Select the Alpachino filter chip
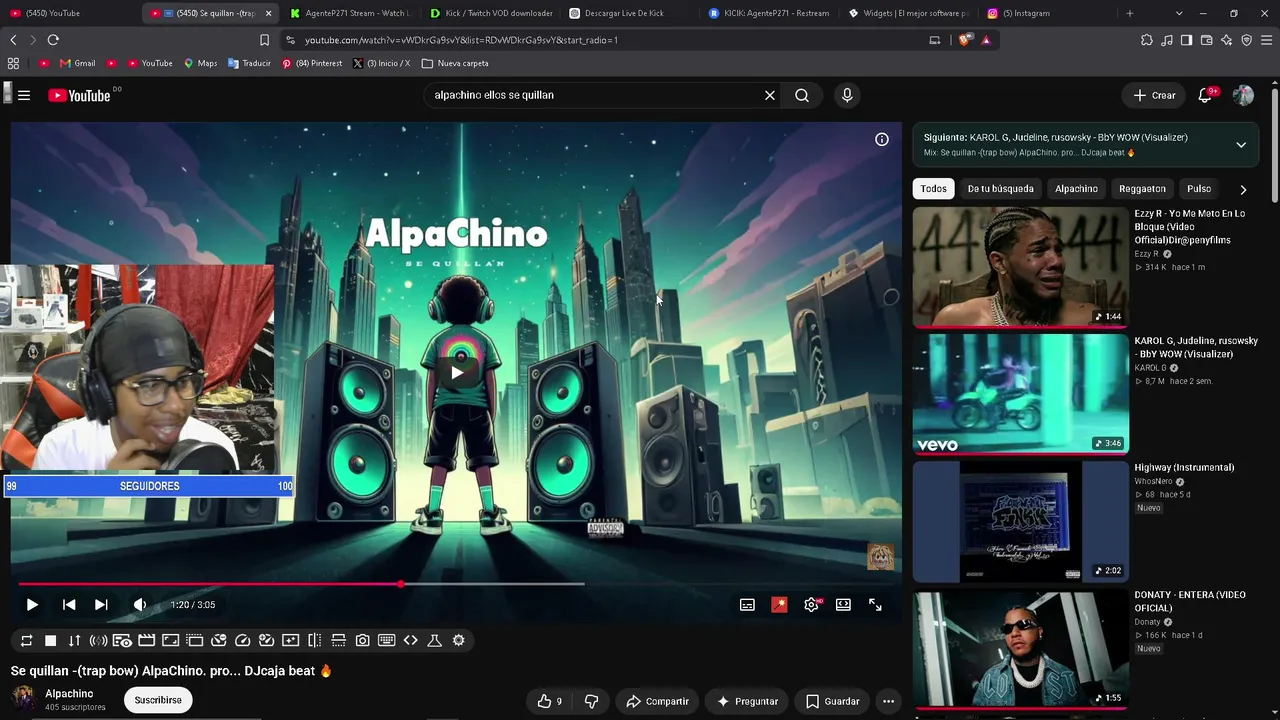Viewport: 1280px width, 720px height. coord(1076,189)
